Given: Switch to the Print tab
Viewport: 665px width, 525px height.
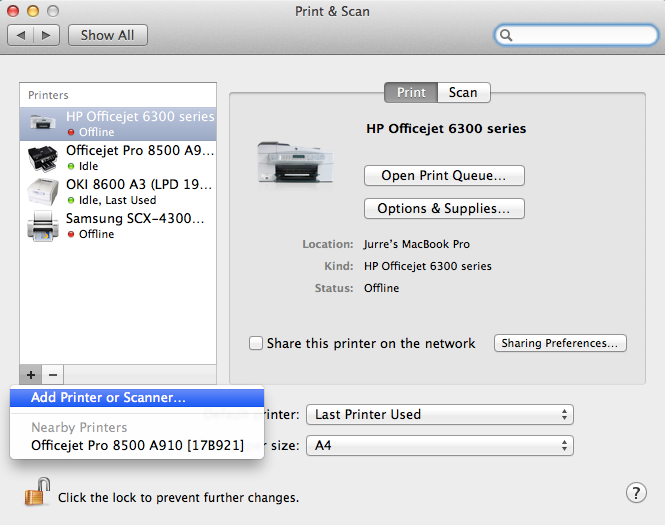Looking at the screenshot, I should tap(411, 92).
